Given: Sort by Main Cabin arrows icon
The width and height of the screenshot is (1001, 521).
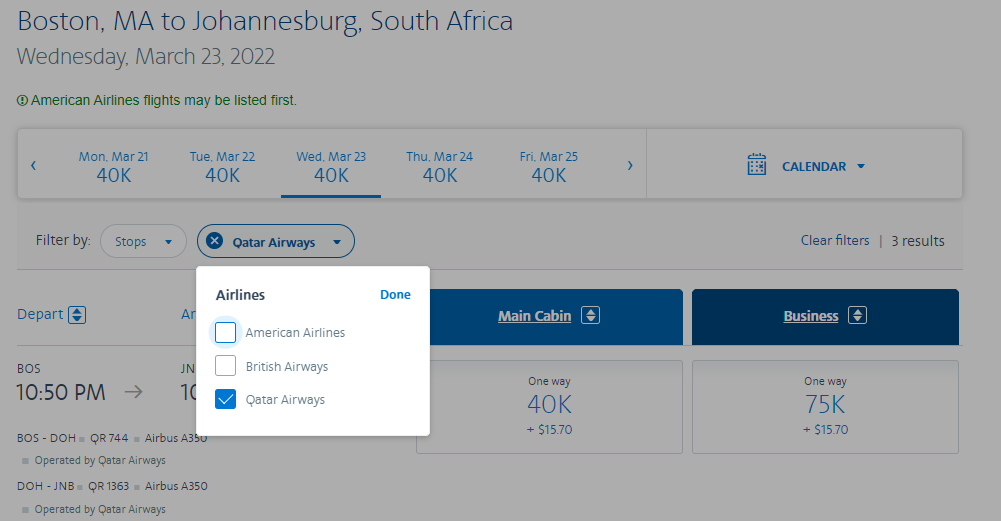Looking at the screenshot, I should [591, 315].
